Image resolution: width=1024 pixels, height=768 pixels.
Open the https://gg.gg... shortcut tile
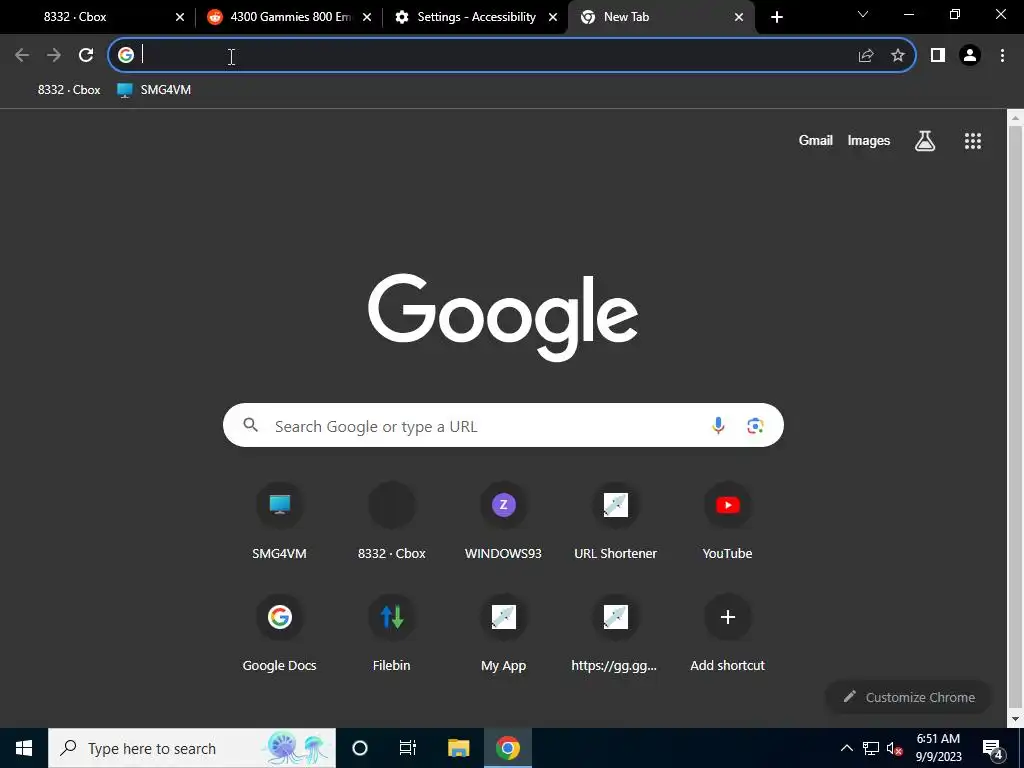point(616,633)
